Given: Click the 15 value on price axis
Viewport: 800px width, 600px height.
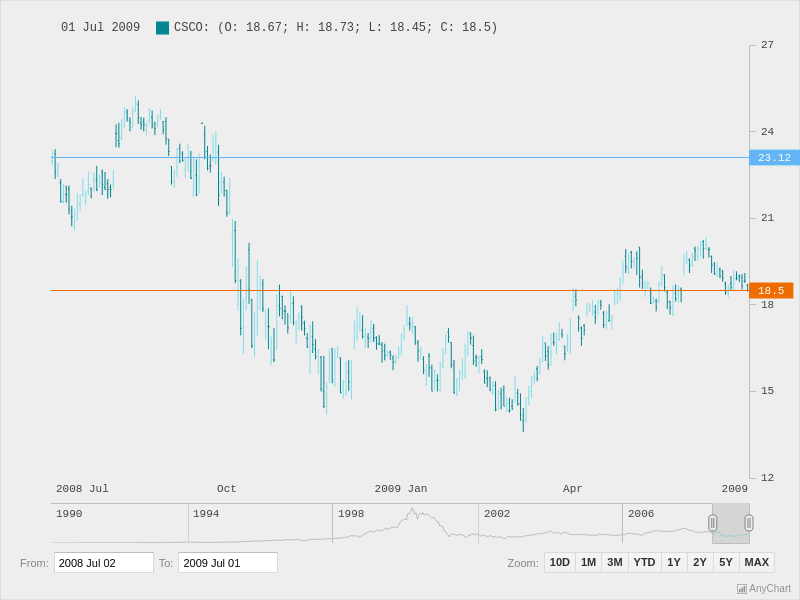Looking at the screenshot, I should (767, 391).
